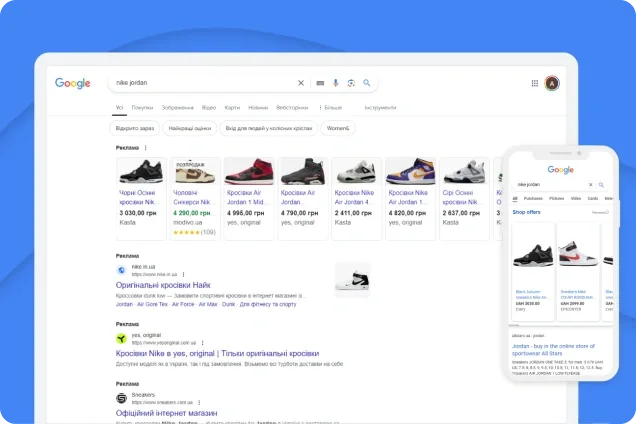Start voice search with microphone icon
Viewport: 636px width, 424px height.
pos(335,83)
